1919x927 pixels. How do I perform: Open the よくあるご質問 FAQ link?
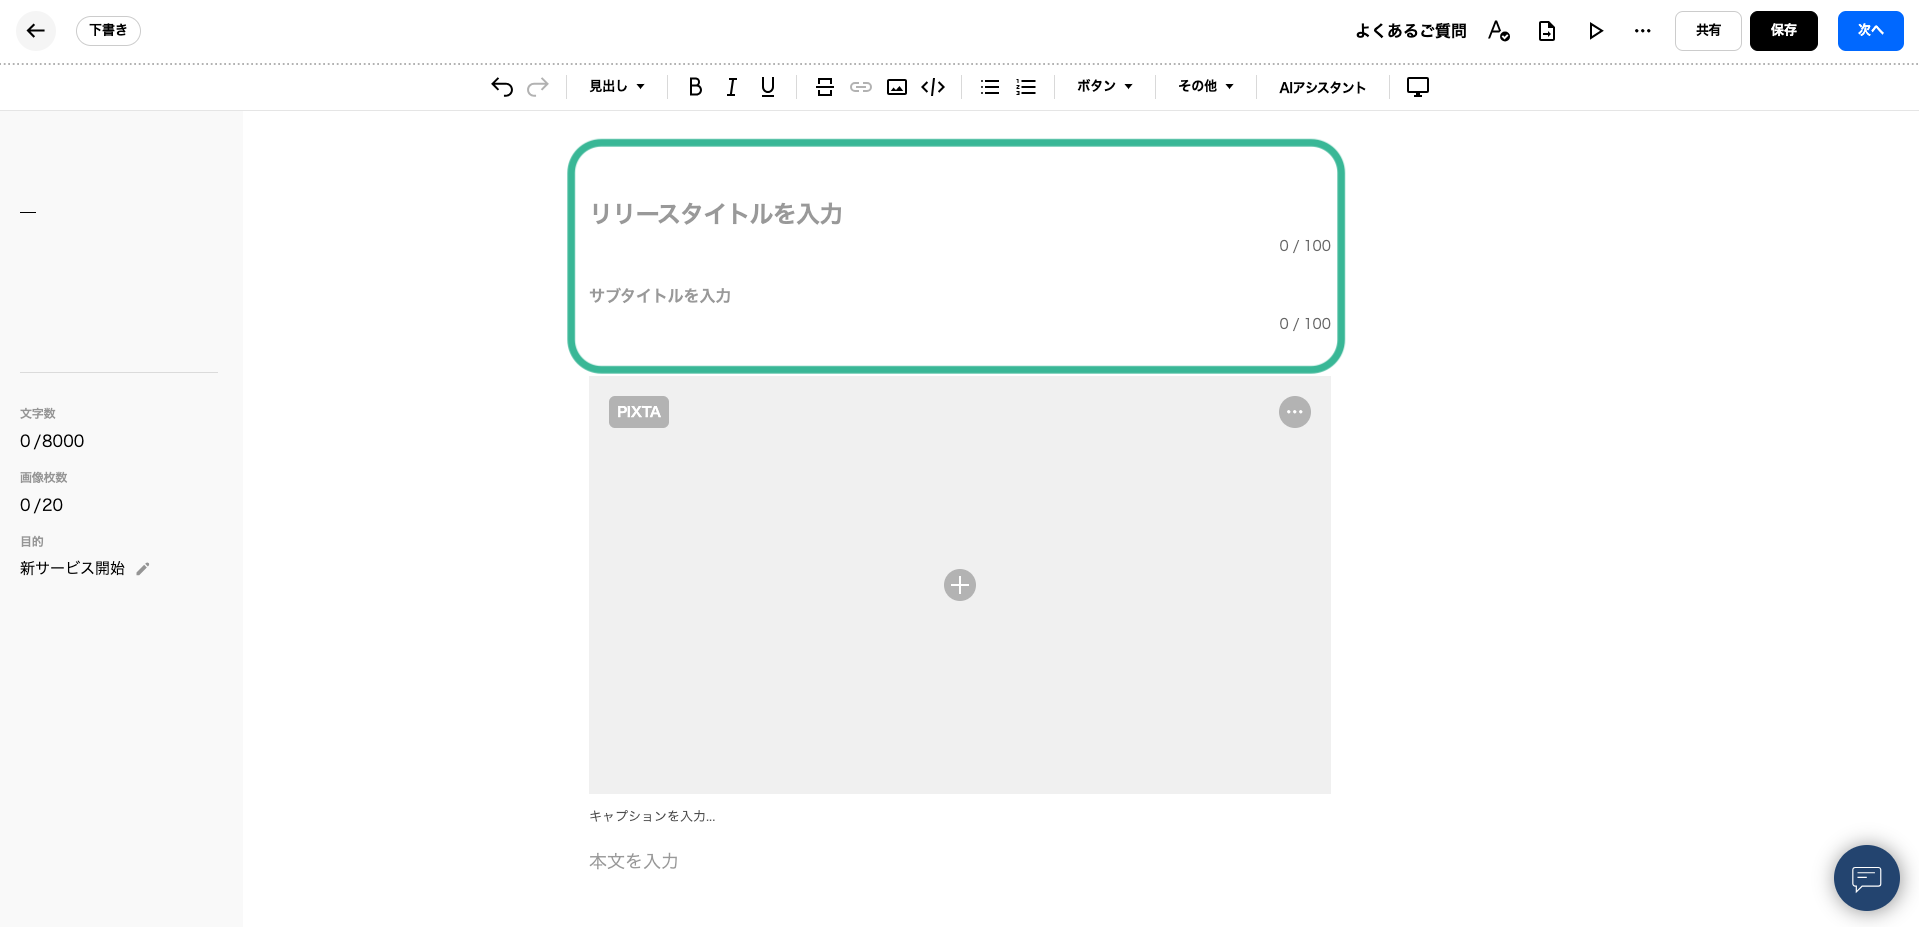tap(1410, 31)
